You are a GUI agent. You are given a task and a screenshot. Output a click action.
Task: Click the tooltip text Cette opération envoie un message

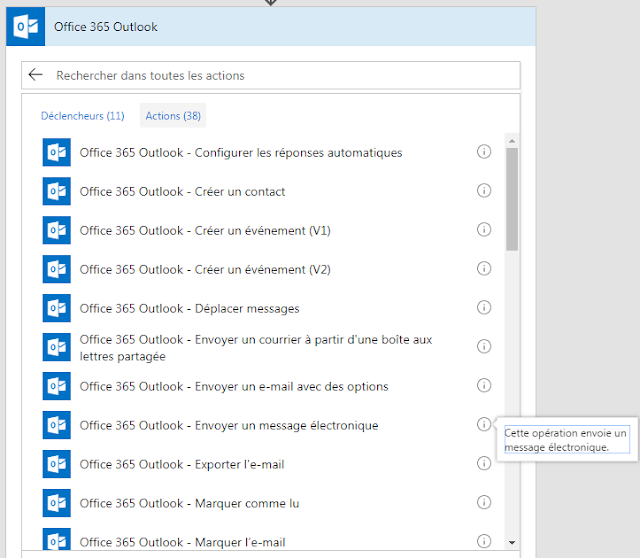pyautogui.click(x=565, y=440)
